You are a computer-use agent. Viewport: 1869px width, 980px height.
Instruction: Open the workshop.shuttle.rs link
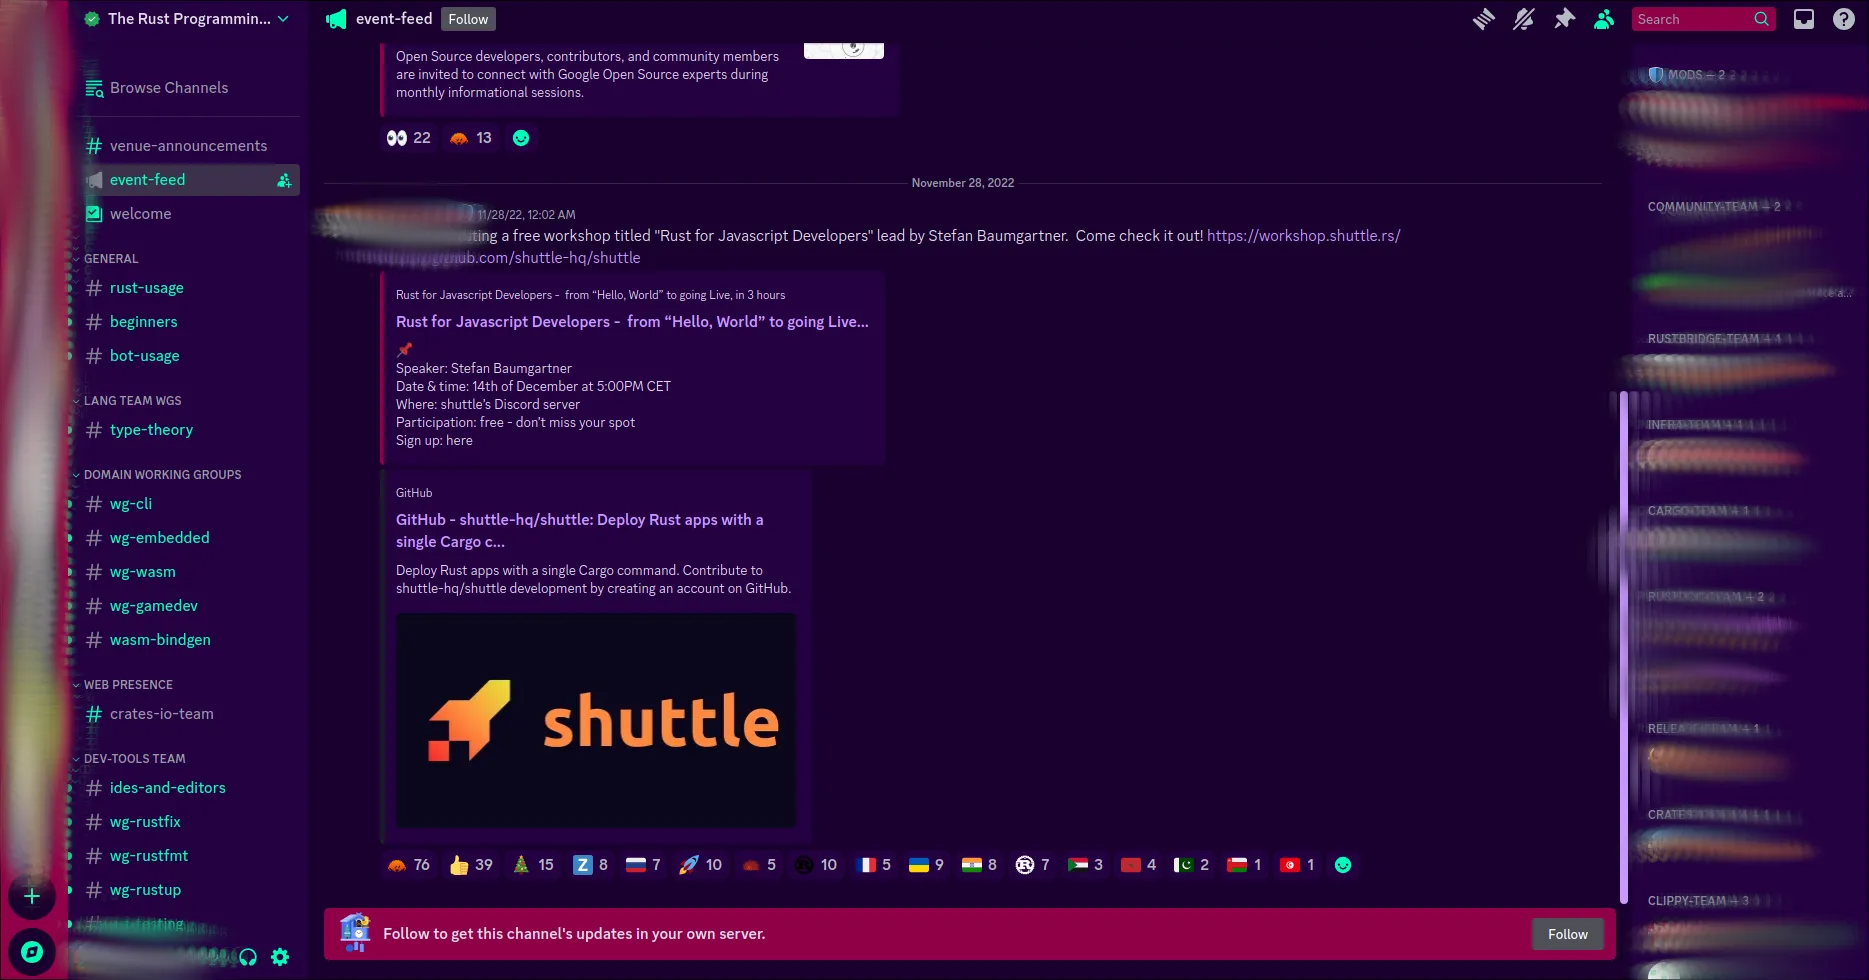pos(1303,236)
